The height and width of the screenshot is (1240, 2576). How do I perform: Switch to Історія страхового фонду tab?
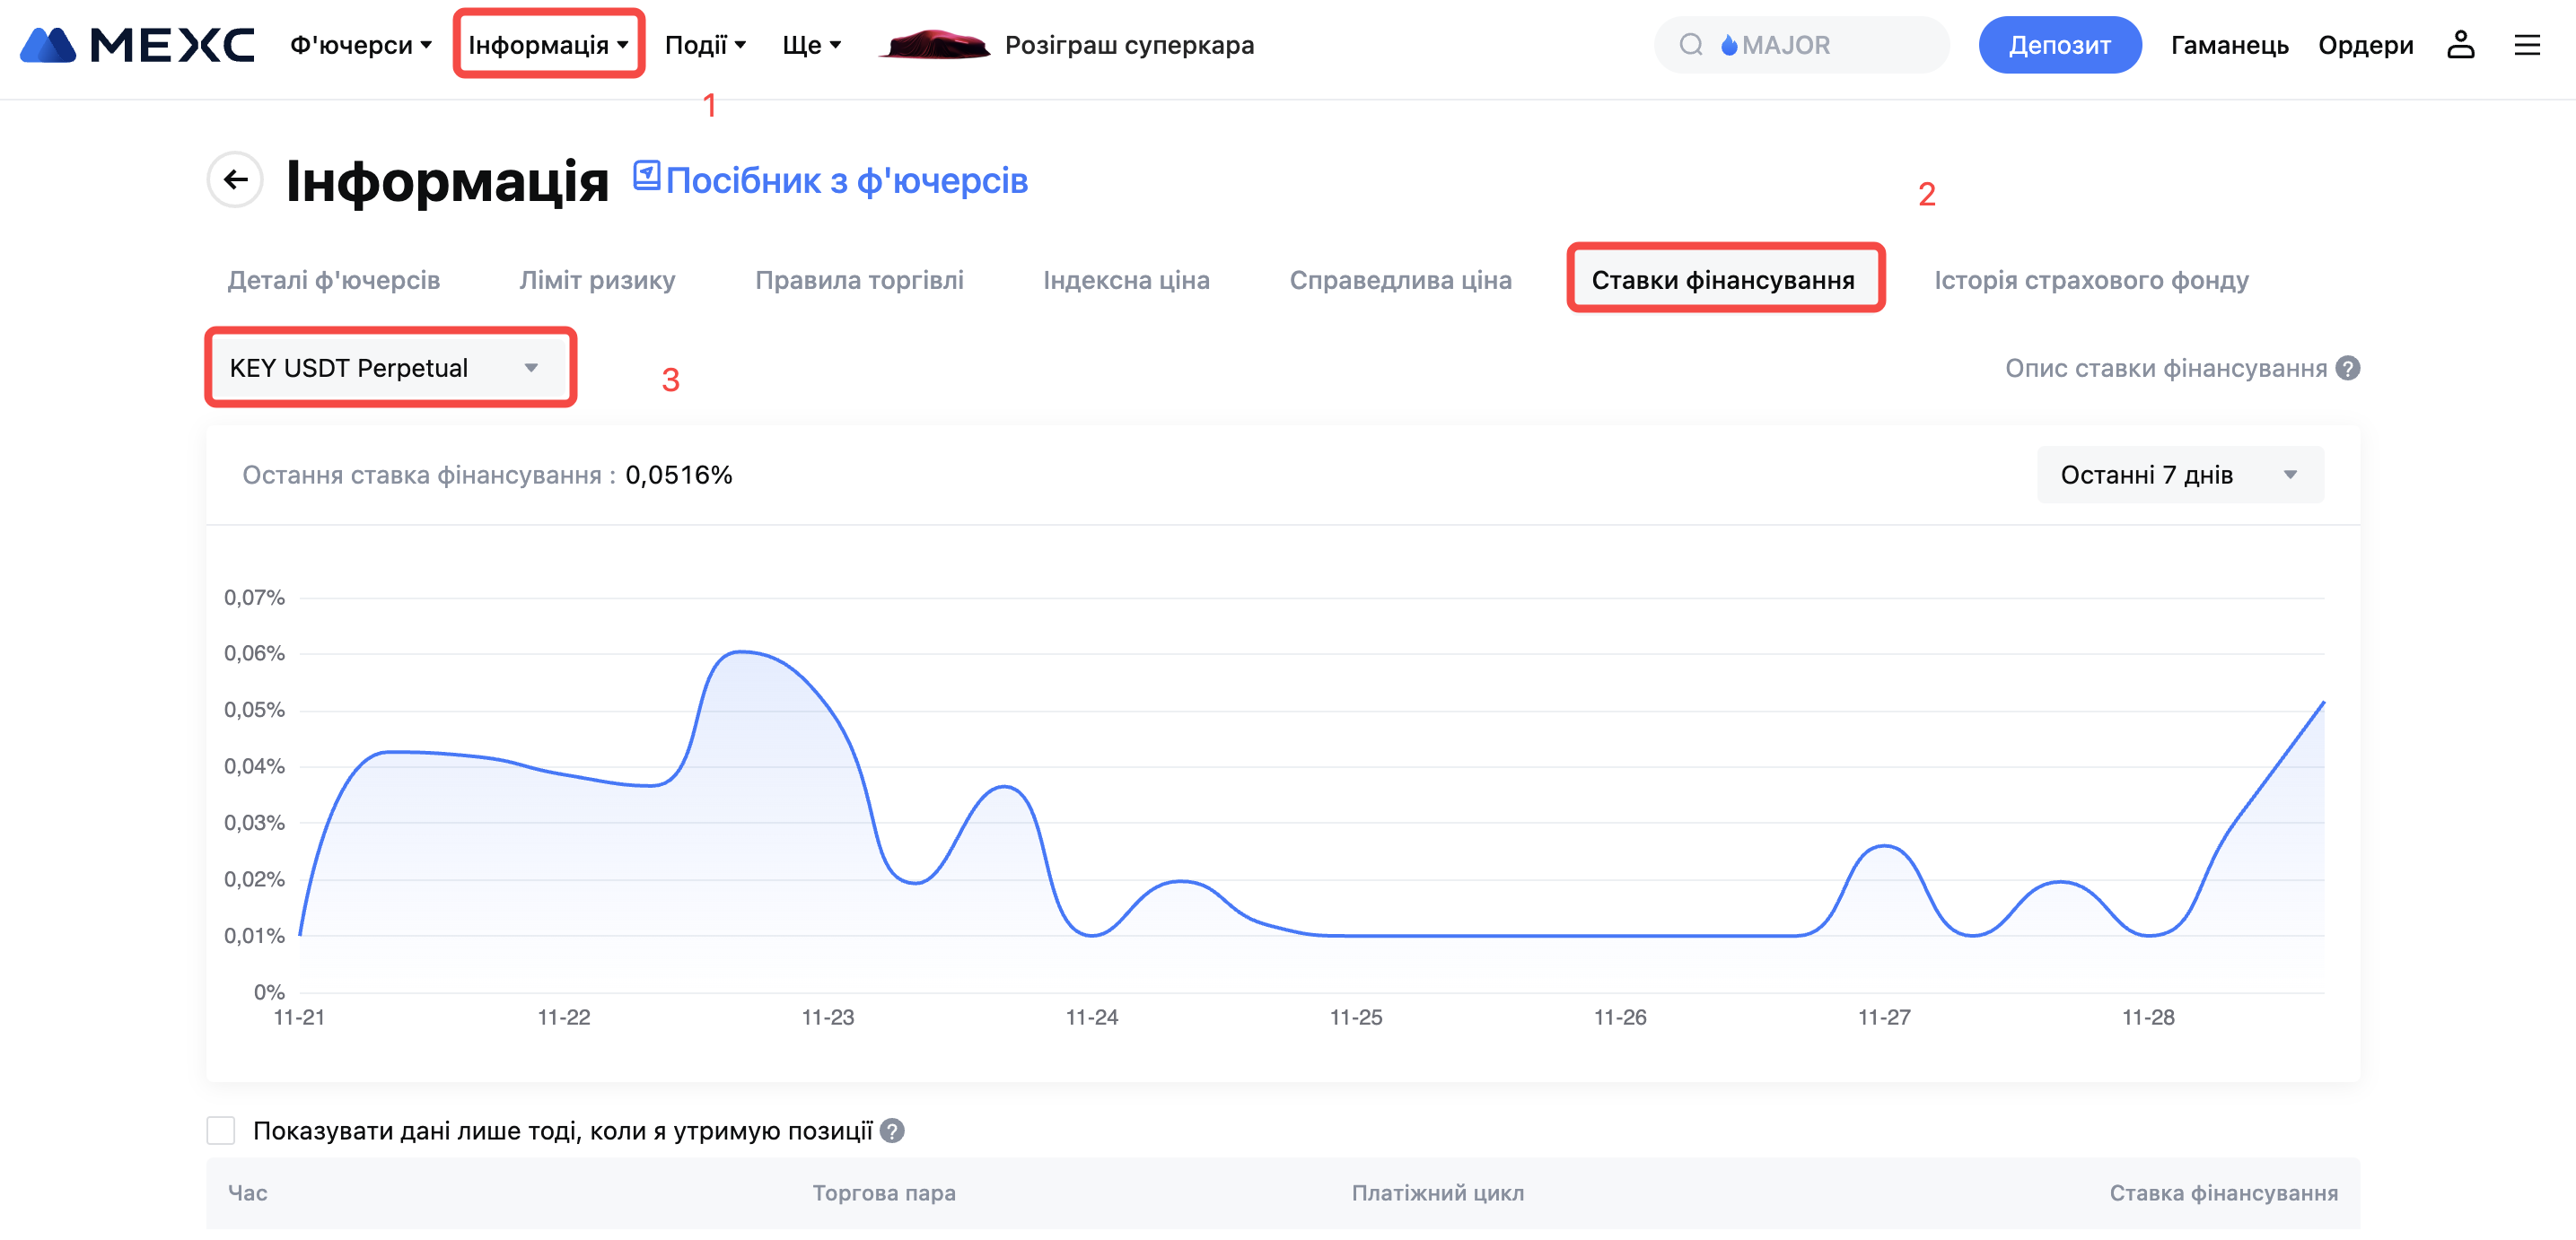pyautogui.click(x=2091, y=280)
